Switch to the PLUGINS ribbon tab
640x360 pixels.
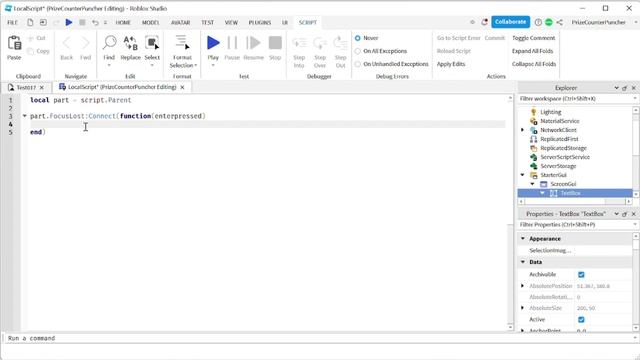click(260, 22)
